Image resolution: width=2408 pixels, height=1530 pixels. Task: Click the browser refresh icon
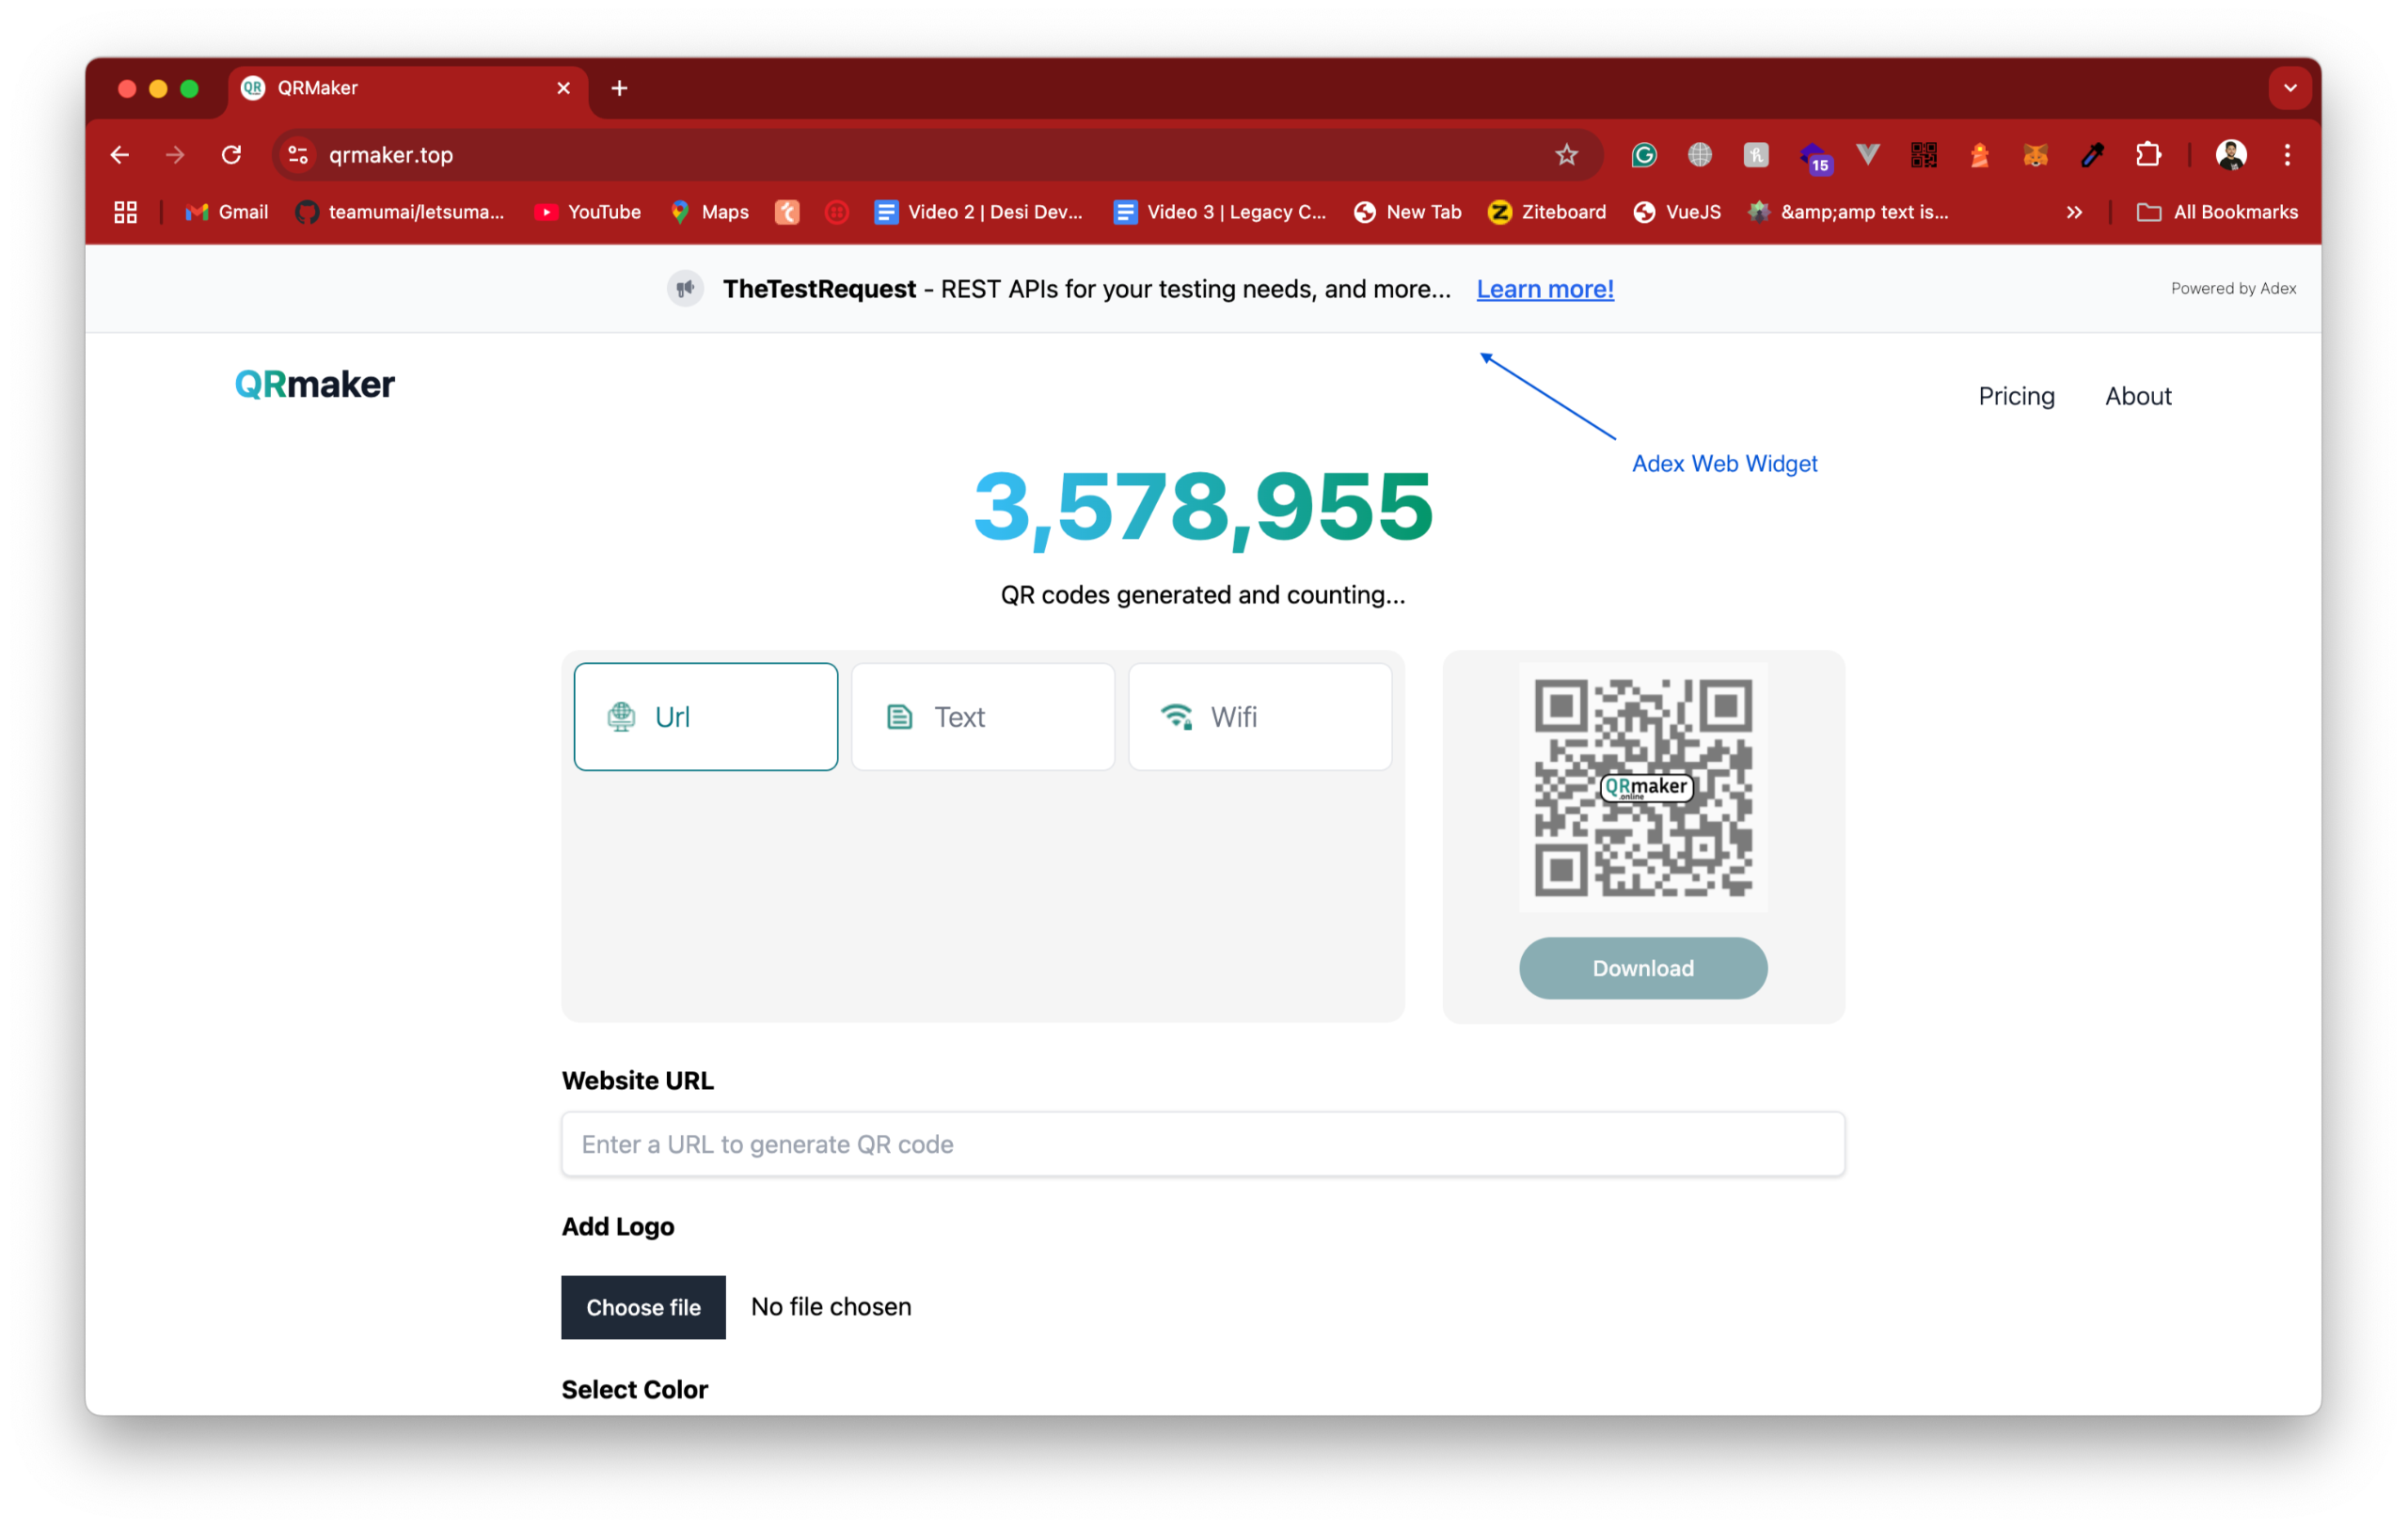pos(233,154)
